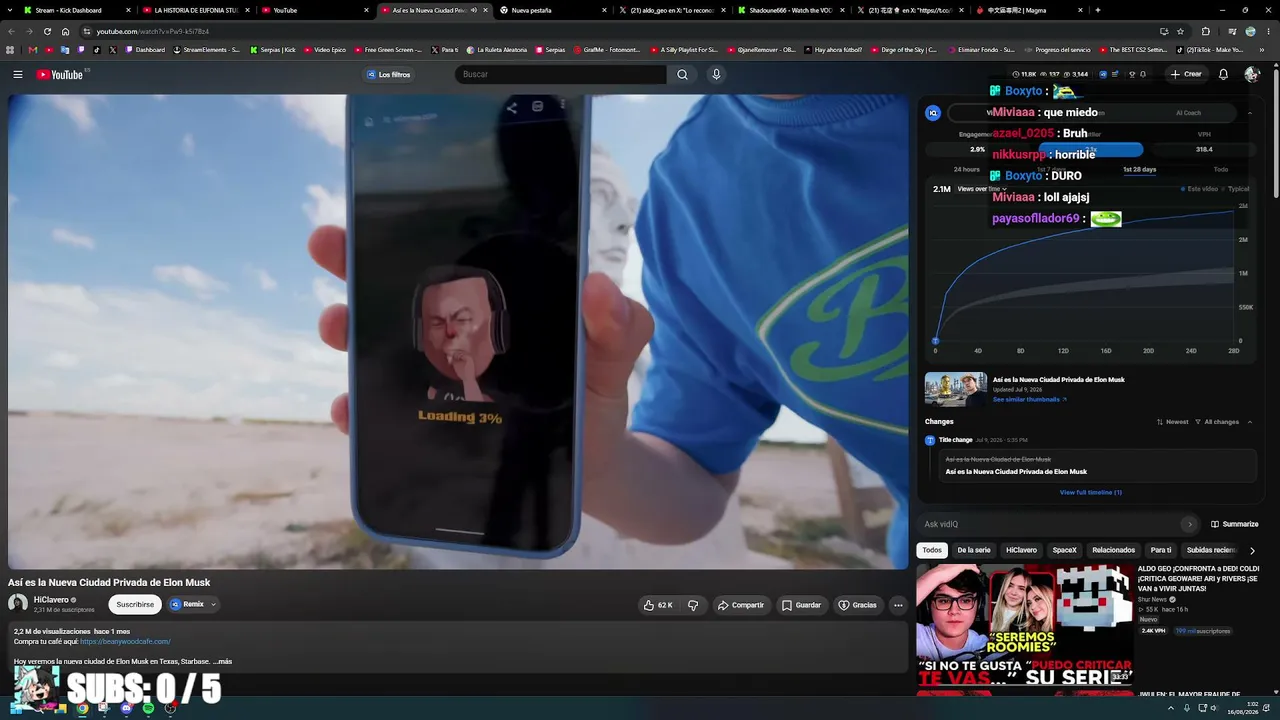The width and height of the screenshot is (1280, 720).
Task: Expand the Views over time metric dropdown
Action: coord(981,189)
